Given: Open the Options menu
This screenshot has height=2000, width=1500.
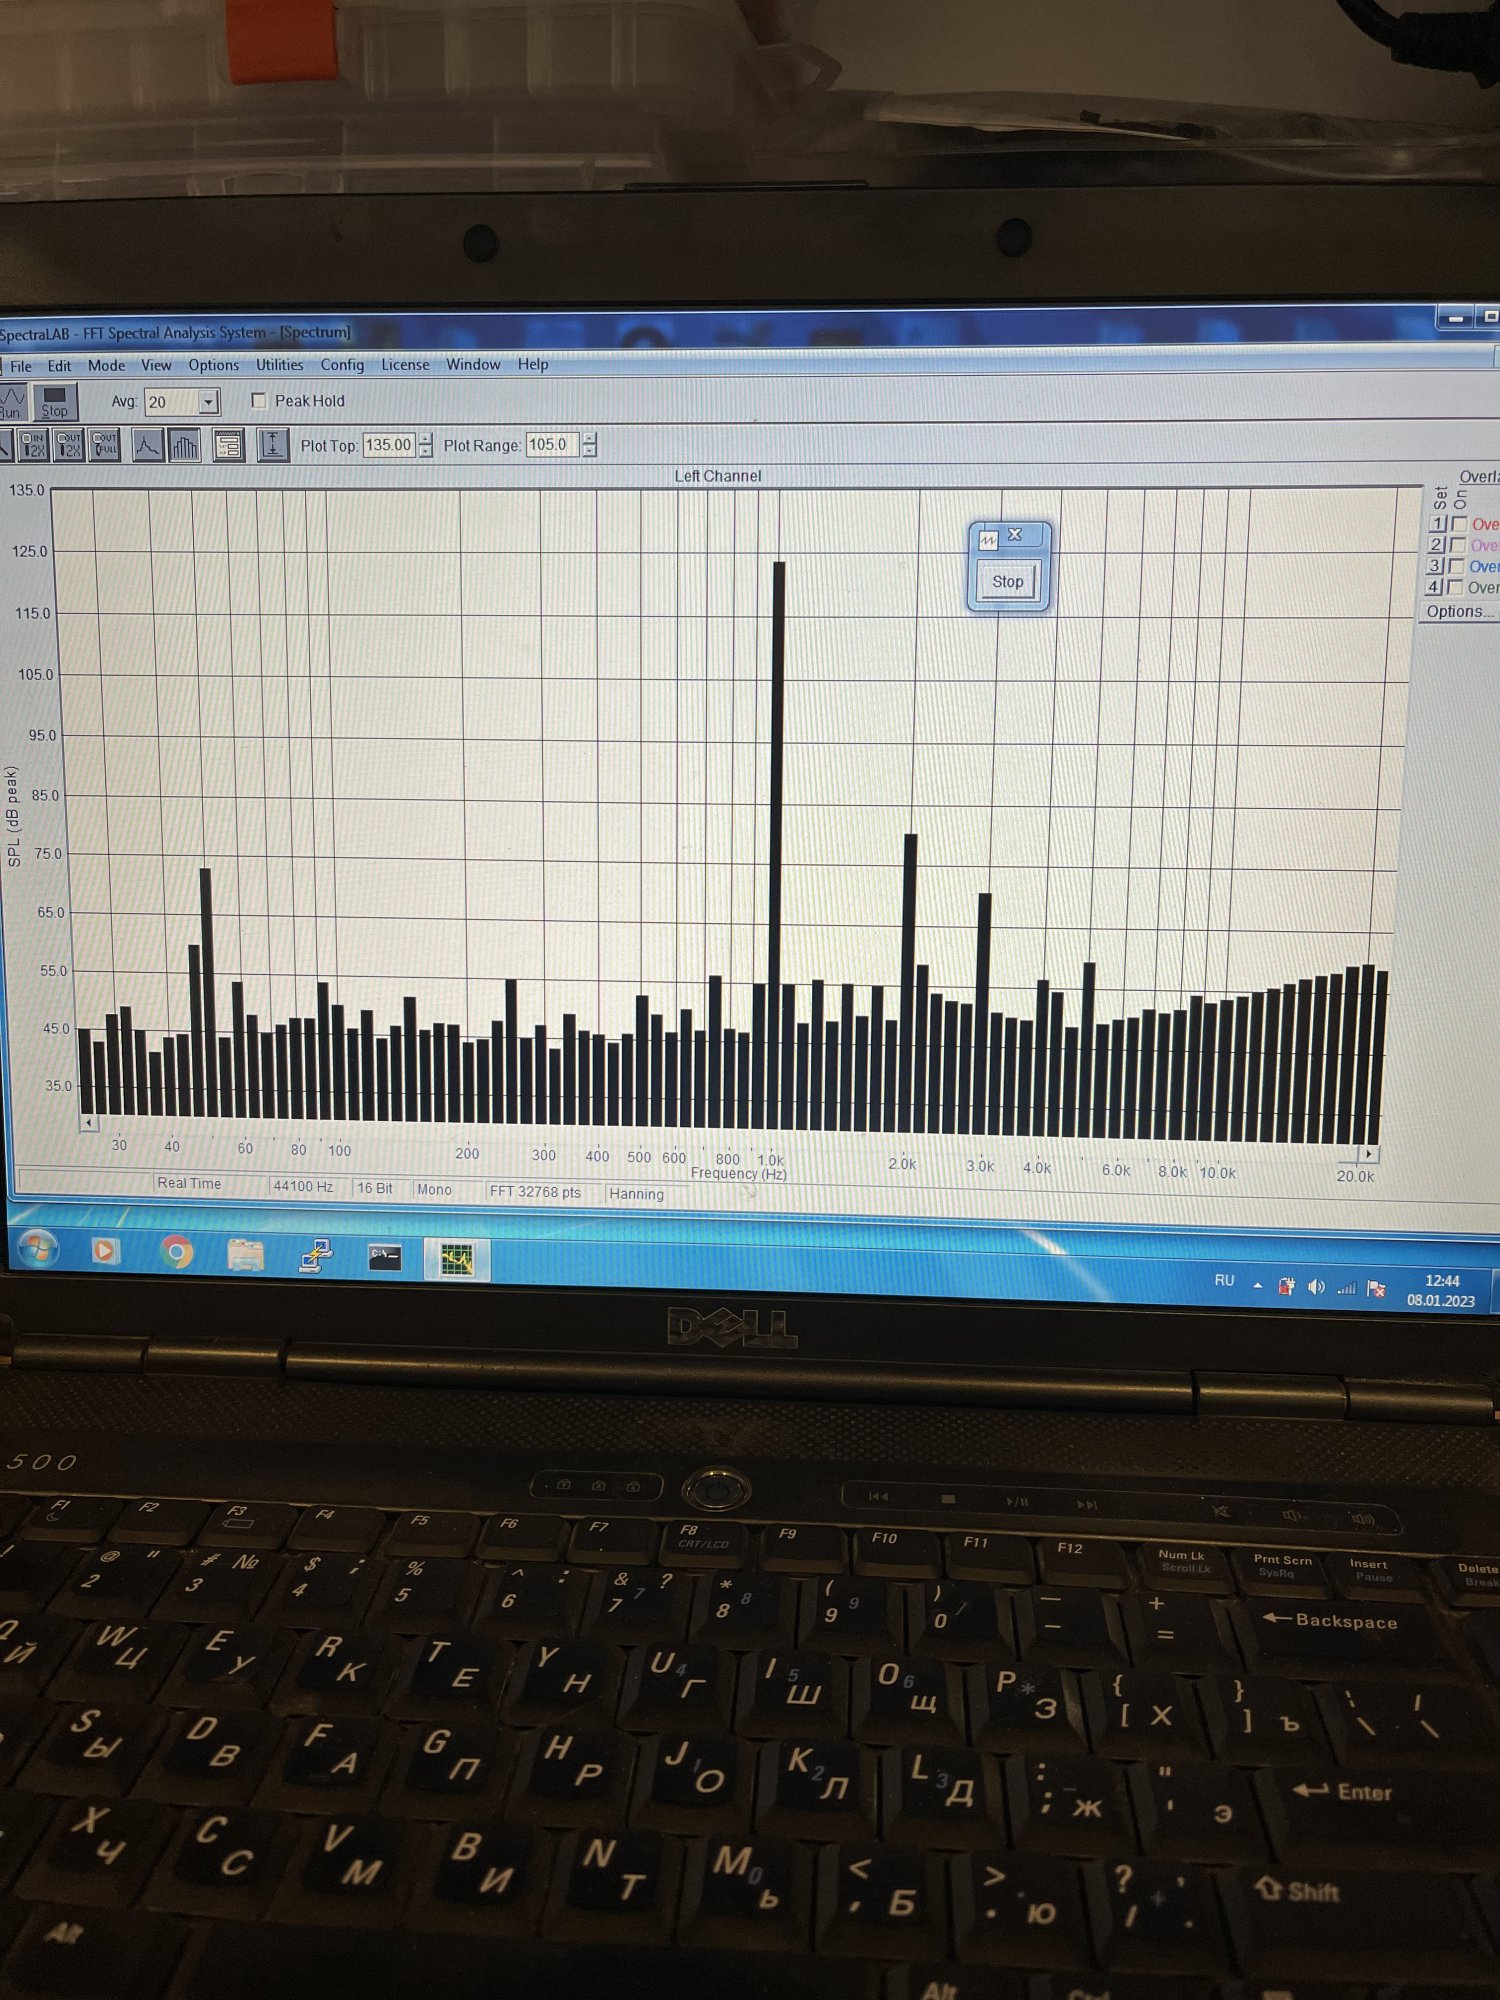Looking at the screenshot, I should [214, 365].
